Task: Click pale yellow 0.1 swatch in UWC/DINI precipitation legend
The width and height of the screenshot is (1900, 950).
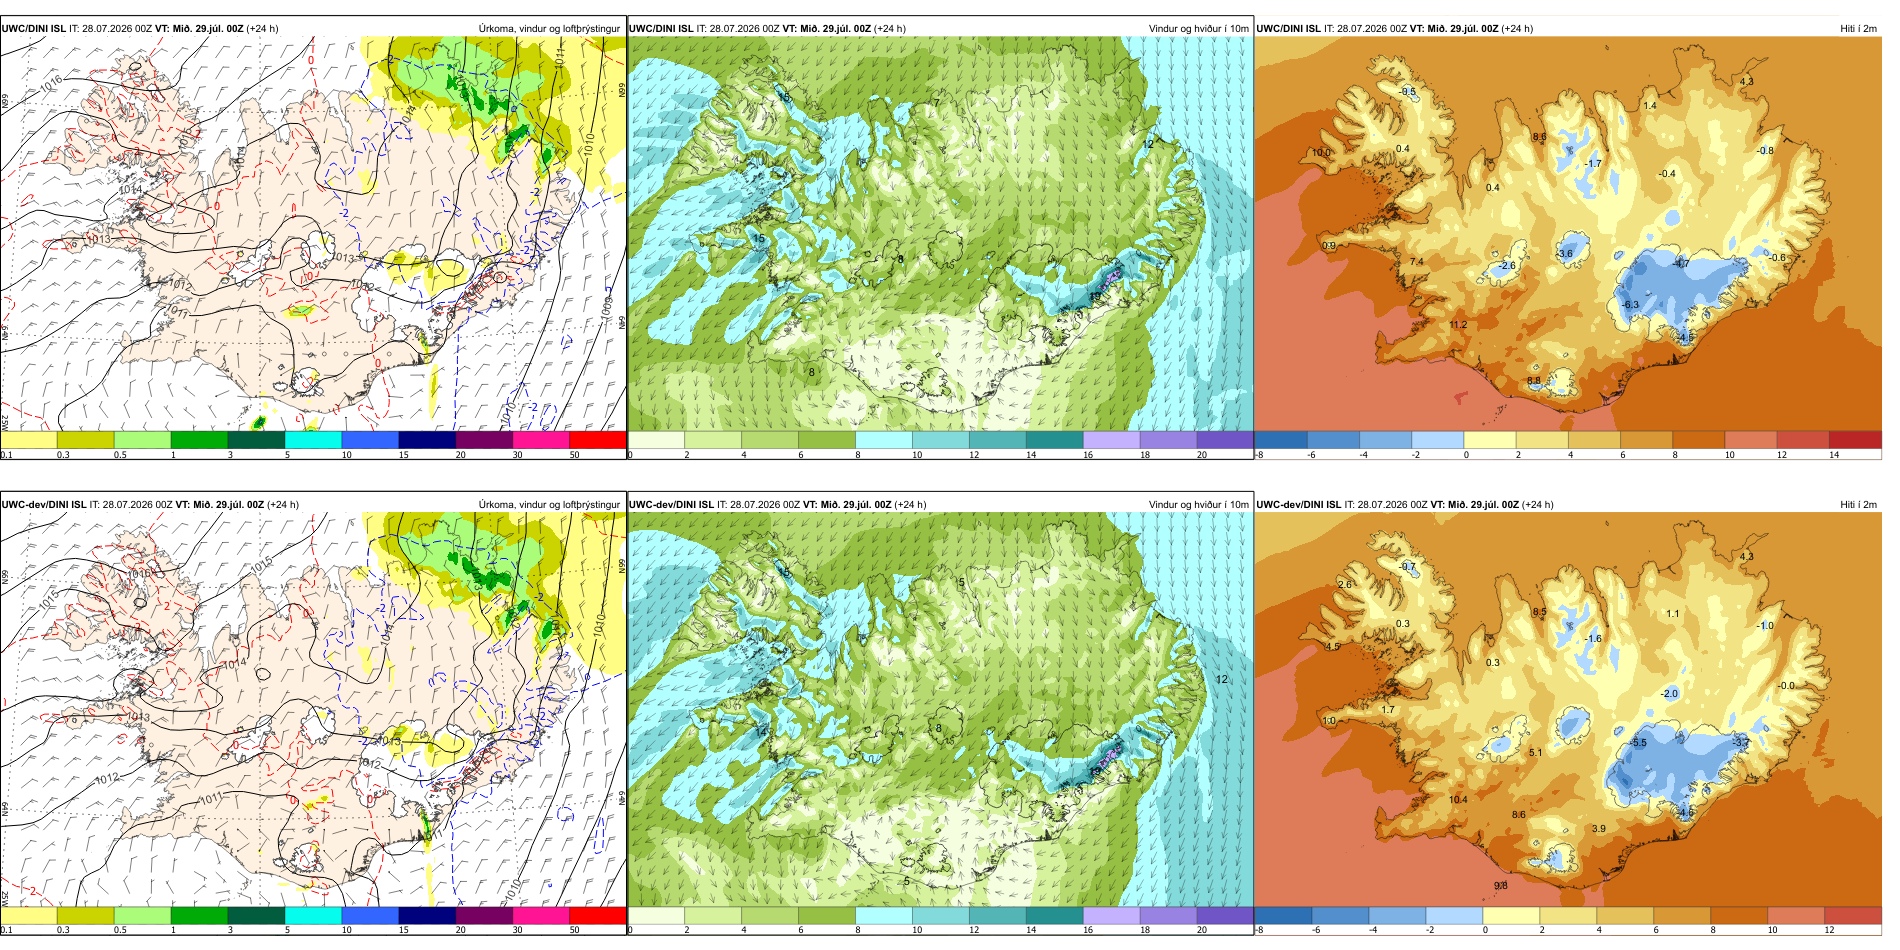Action: click(29, 439)
